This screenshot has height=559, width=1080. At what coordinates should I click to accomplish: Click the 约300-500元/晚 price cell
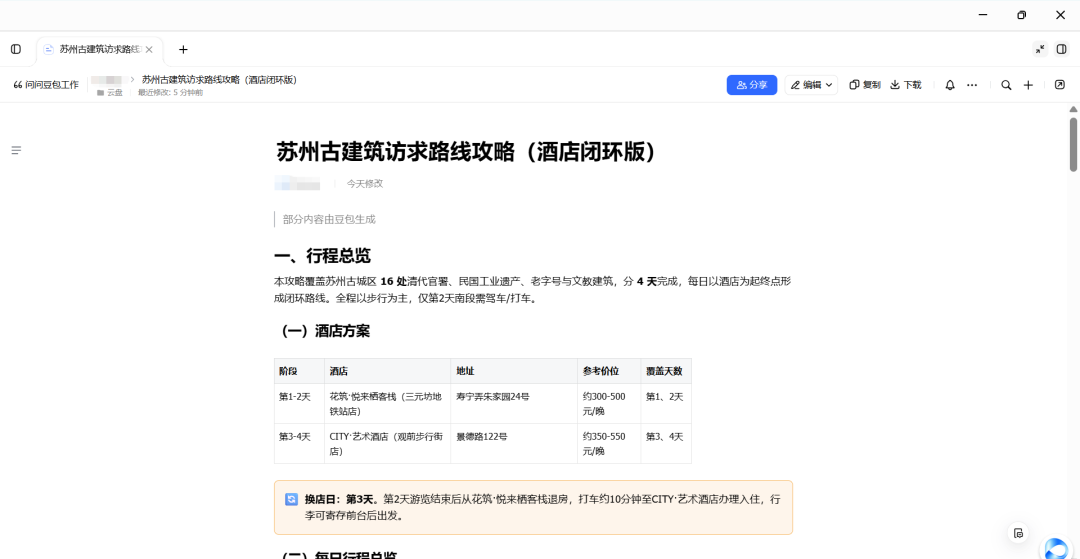point(609,403)
